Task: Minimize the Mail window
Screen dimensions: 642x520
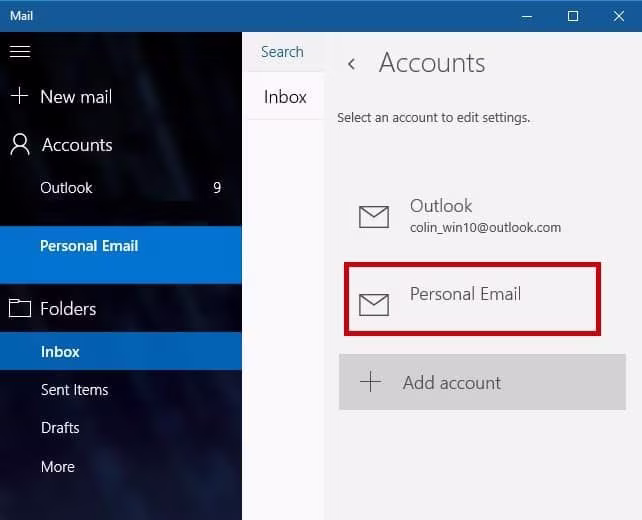Action: pyautogui.click(x=527, y=16)
